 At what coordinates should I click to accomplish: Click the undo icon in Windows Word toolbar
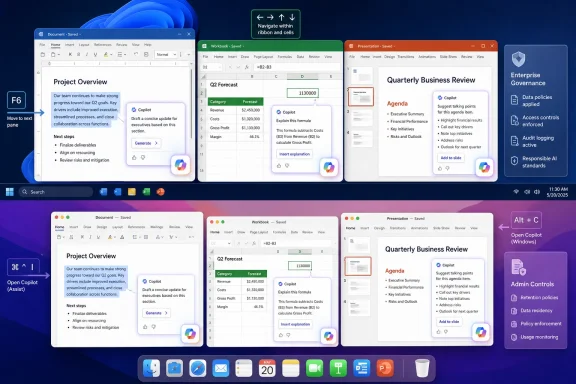pos(136,54)
